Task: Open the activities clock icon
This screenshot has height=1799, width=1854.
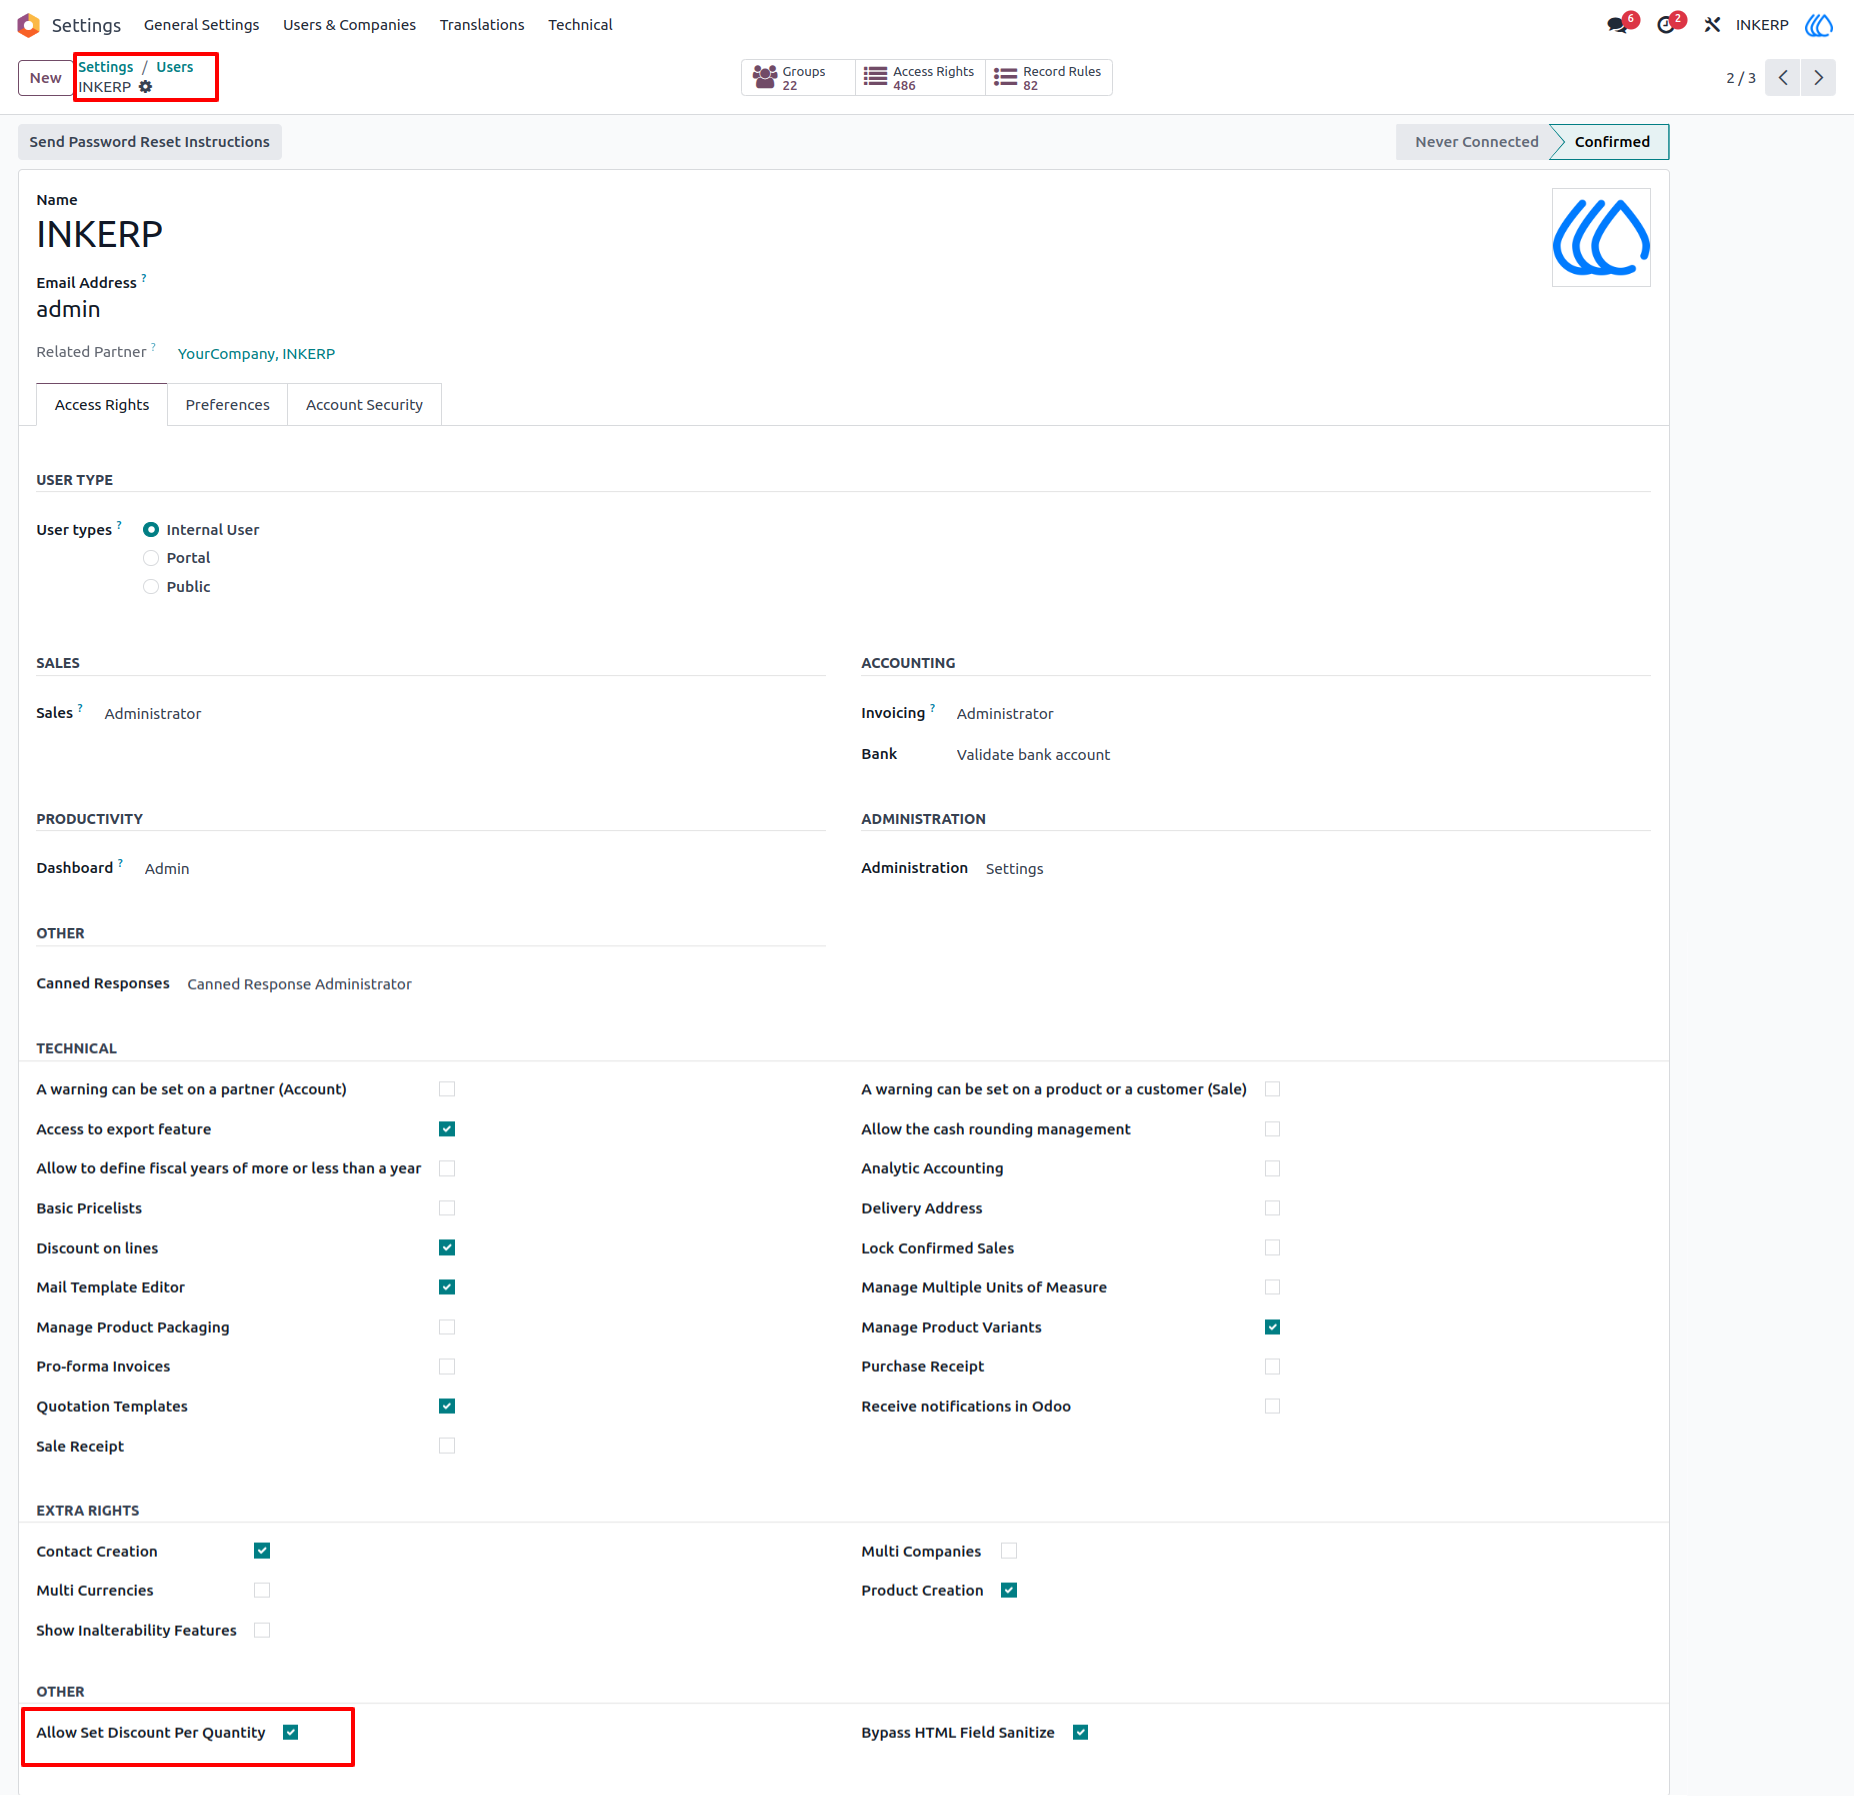Action: click(1666, 25)
